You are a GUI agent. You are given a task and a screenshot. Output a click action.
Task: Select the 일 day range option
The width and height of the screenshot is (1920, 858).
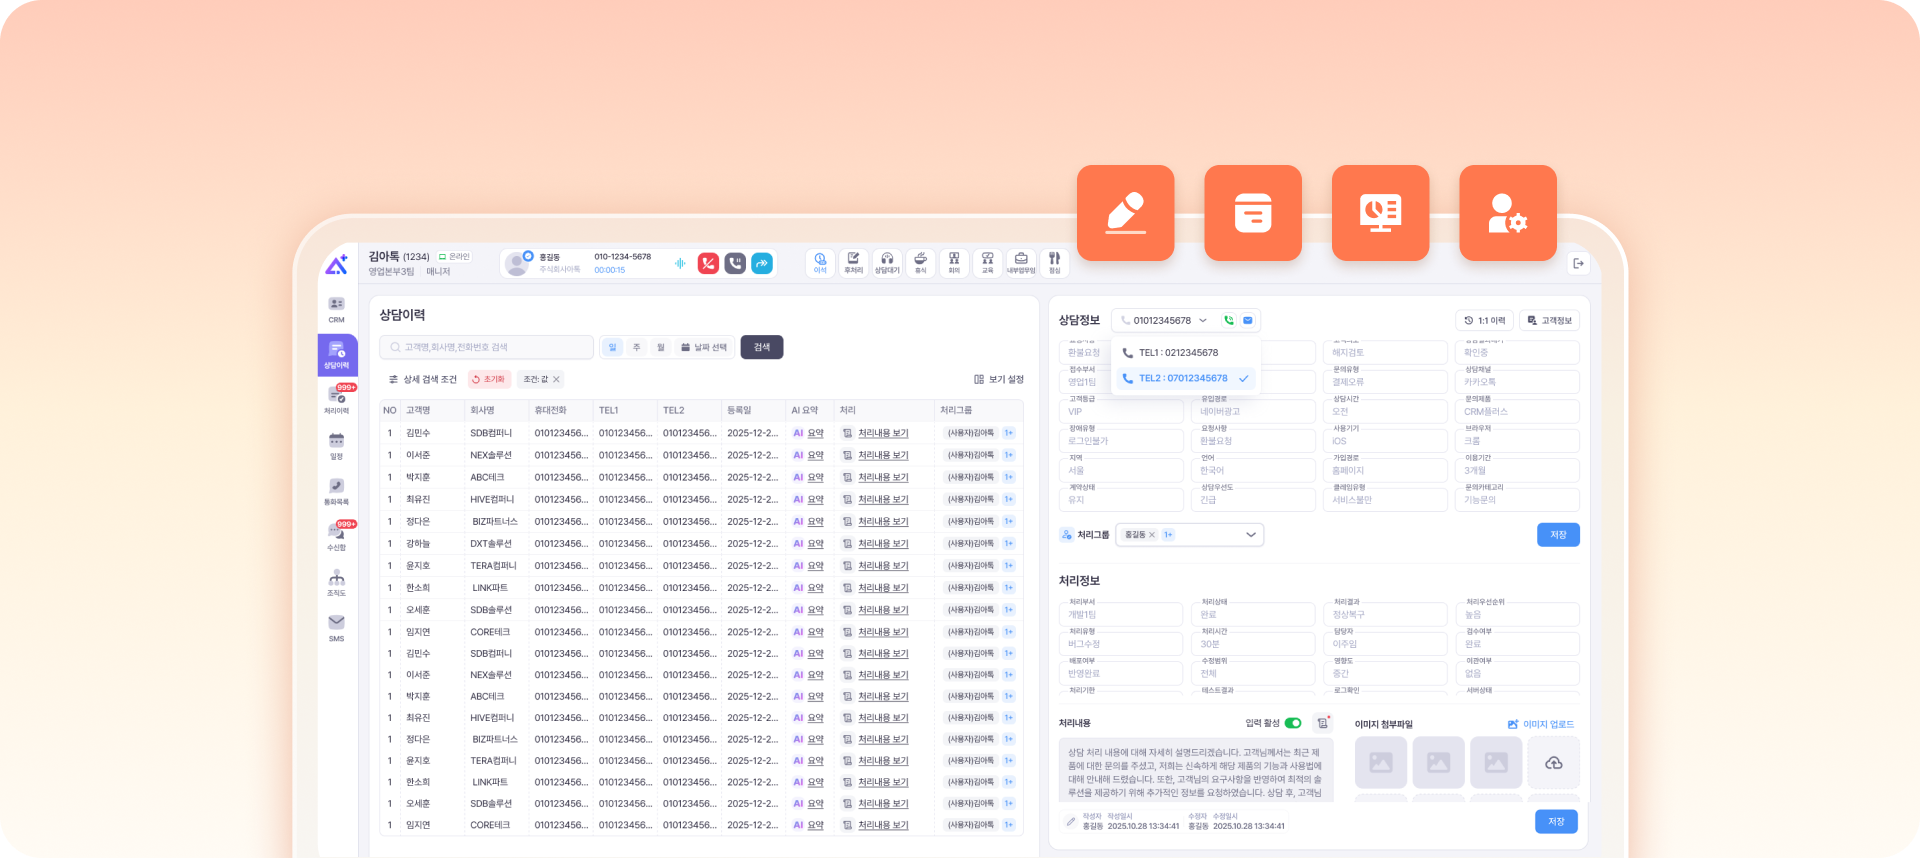pyautogui.click(x=613, y=347)
